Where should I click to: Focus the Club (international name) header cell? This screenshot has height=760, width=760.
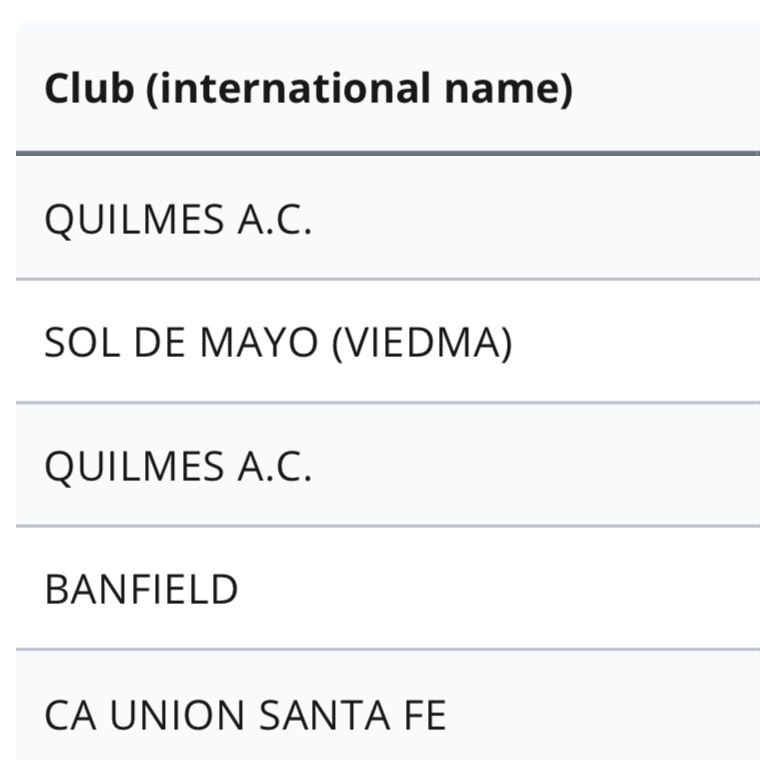(308, 89)
